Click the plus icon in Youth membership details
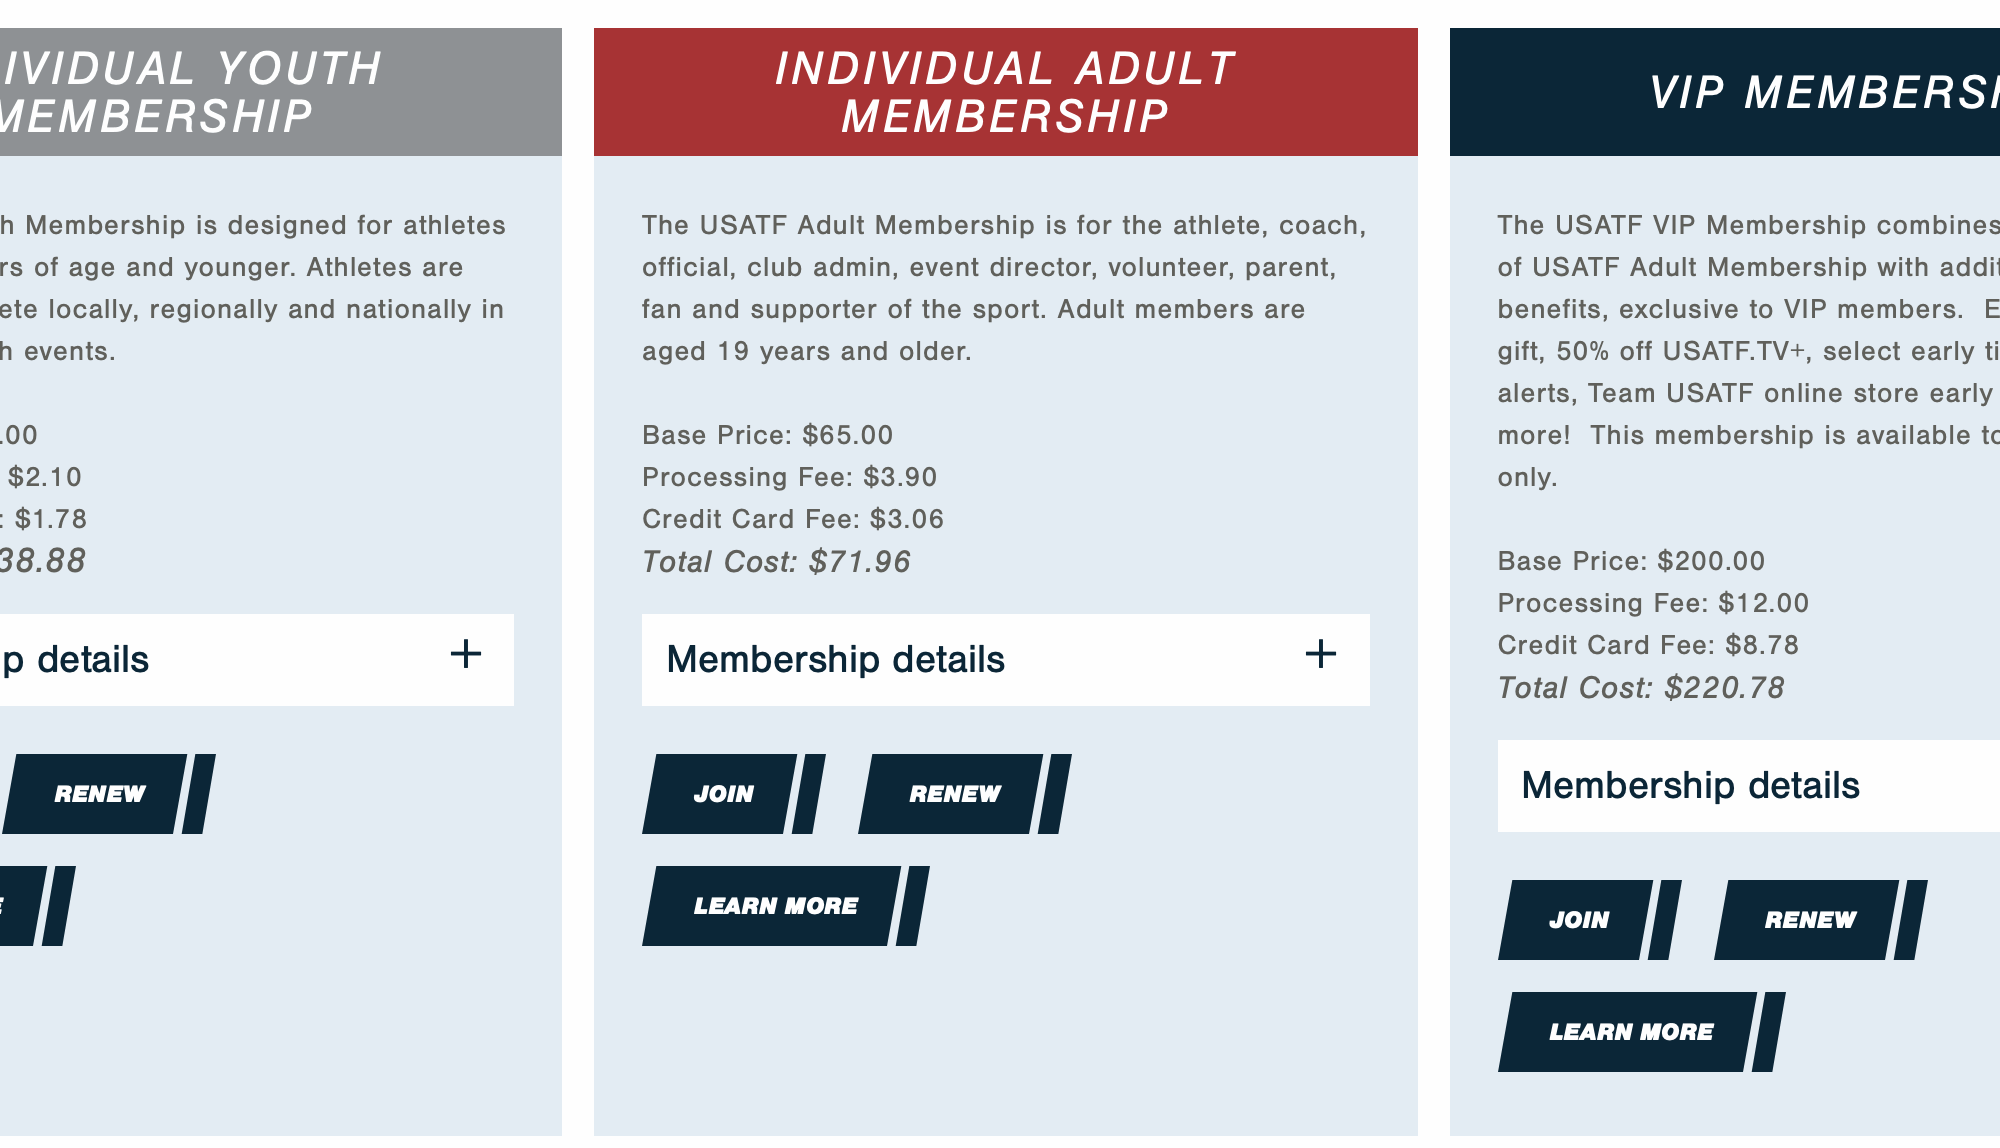Viewport: 2000px width, 1148px height. pos(466,655)
